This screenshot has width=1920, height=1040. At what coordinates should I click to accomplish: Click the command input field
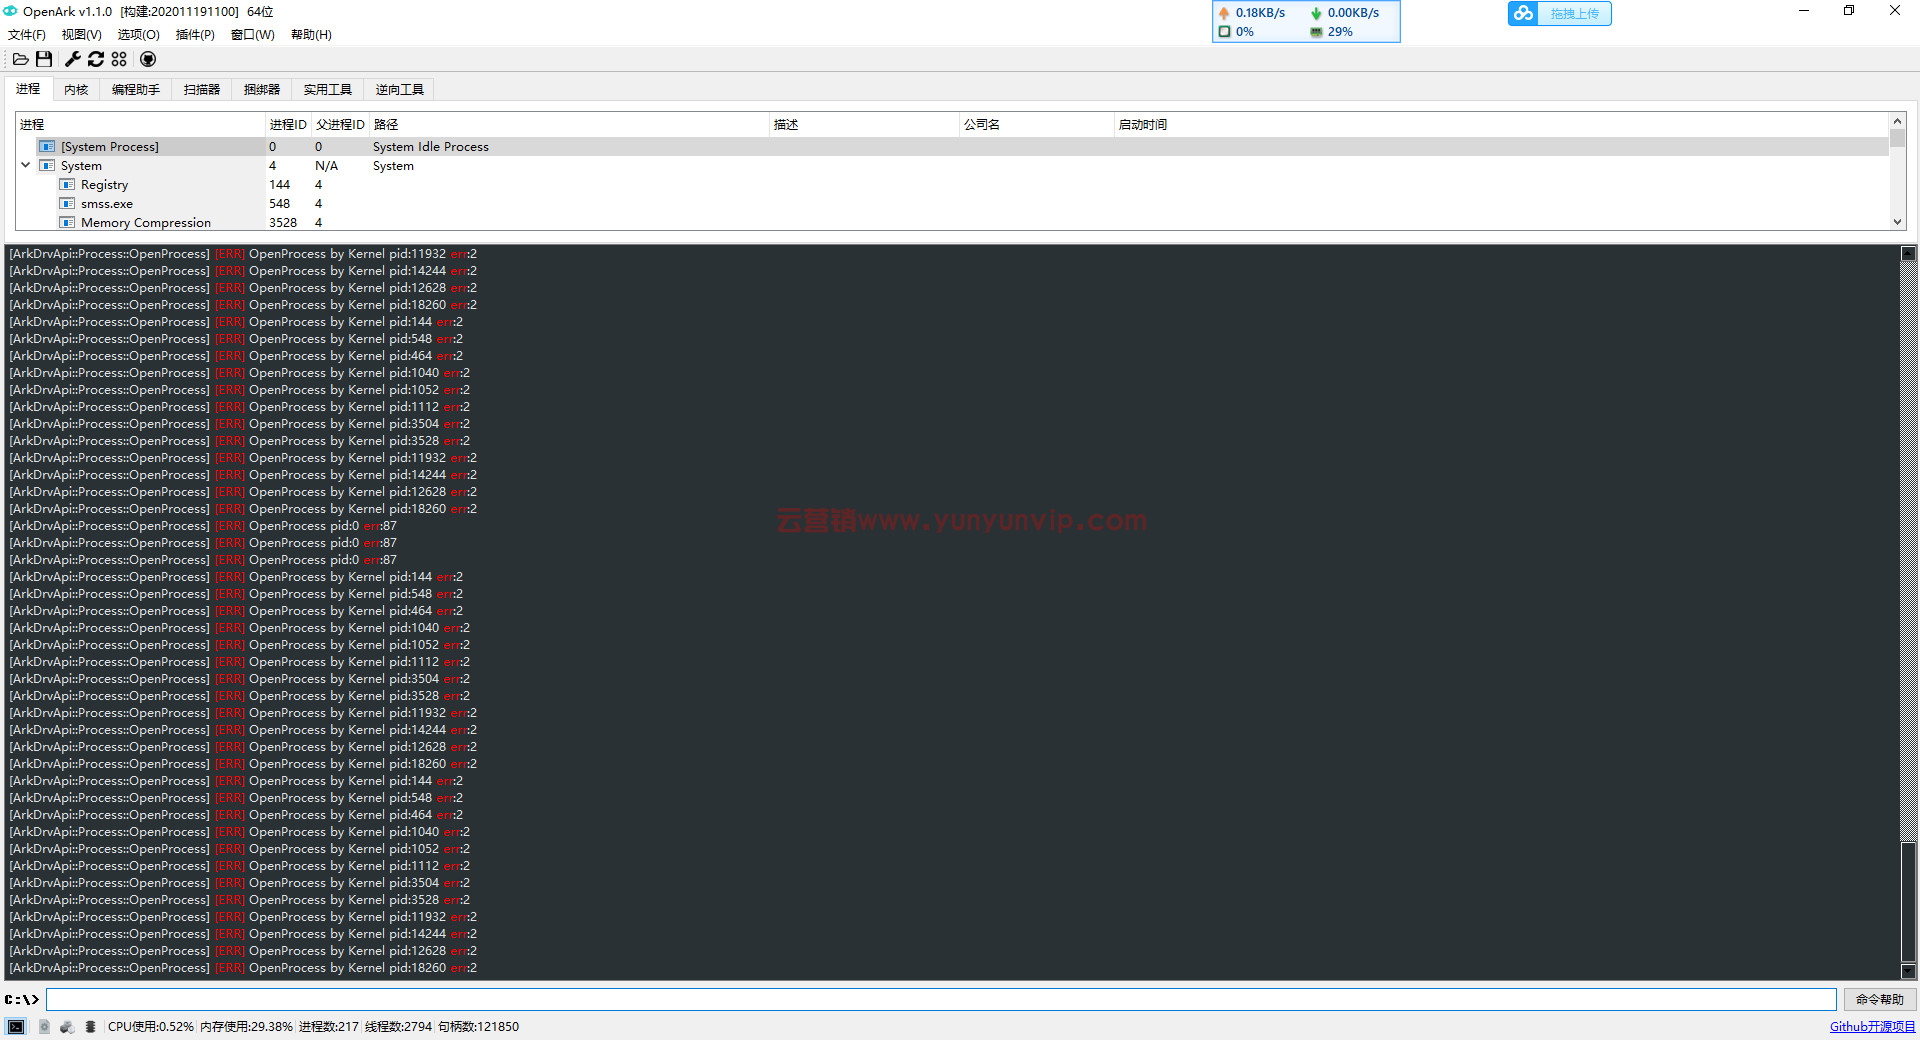coord(940,1000)
